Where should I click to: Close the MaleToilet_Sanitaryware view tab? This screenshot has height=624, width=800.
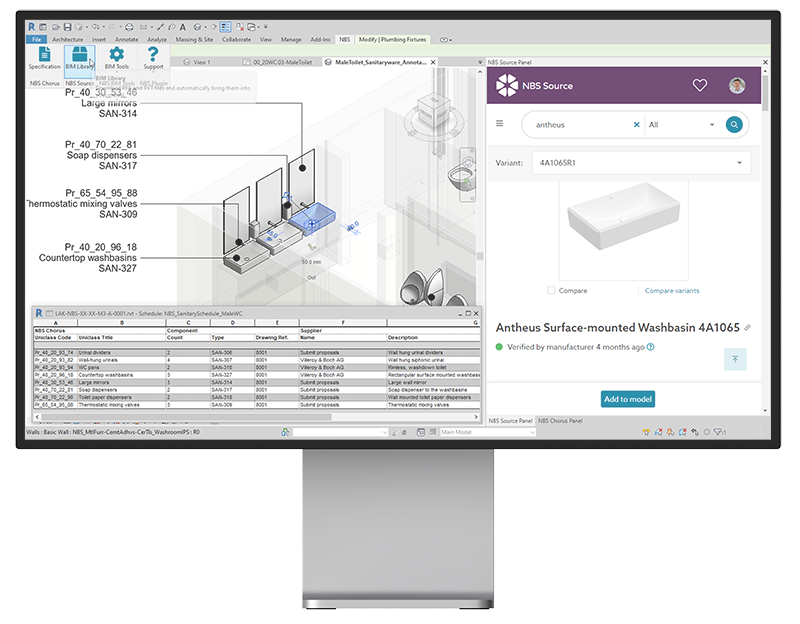pos(433,62)
